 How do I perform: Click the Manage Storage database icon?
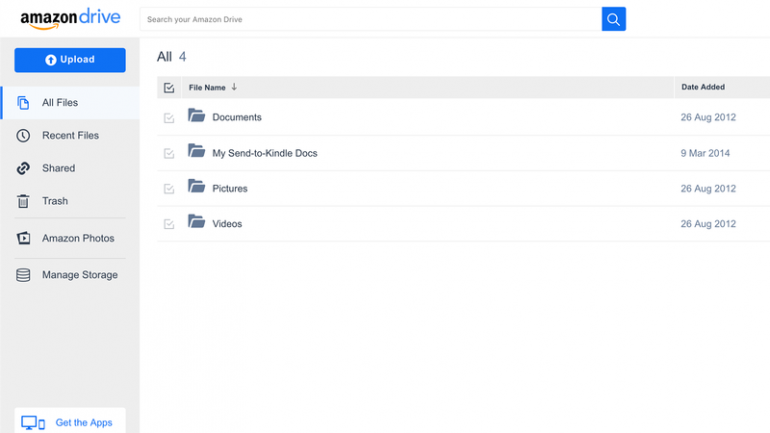point(23,275)
